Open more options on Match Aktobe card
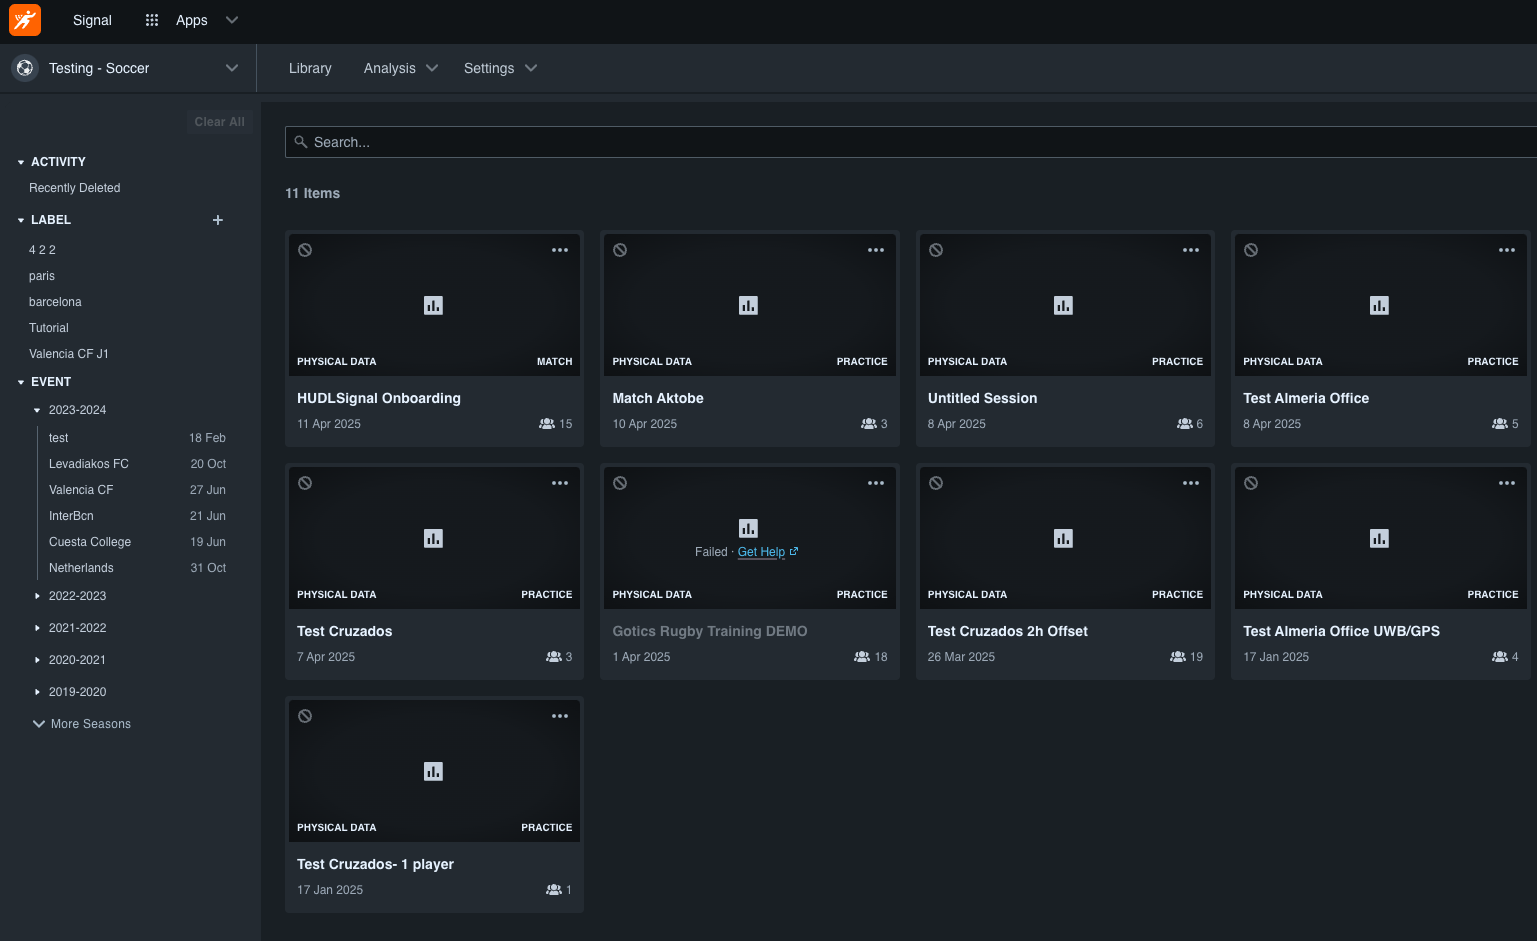Viewport: 1537px width, 941px height. click(x=876, y=250)
